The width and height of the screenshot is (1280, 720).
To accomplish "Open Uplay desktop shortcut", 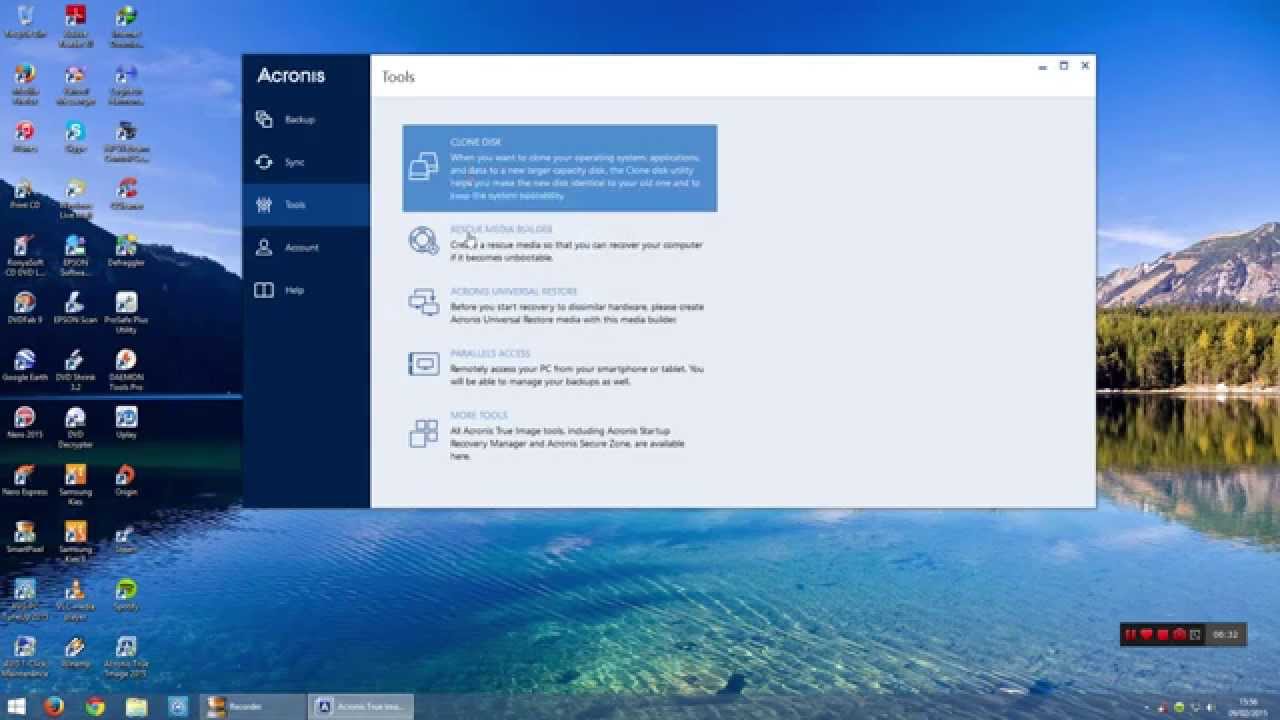I will coord(126,423).
